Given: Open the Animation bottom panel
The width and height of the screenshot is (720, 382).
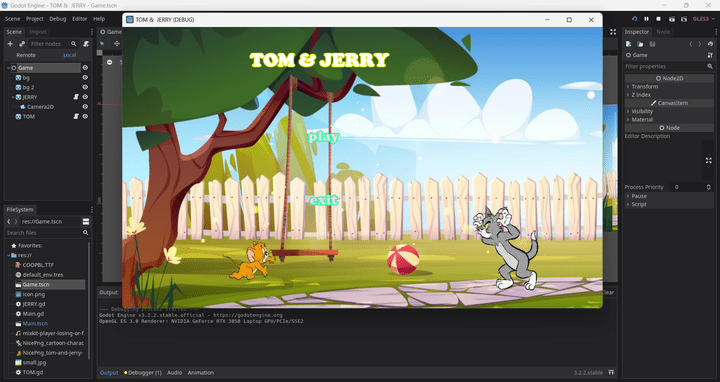Looking at the screenshot, I should click(201, 372).
